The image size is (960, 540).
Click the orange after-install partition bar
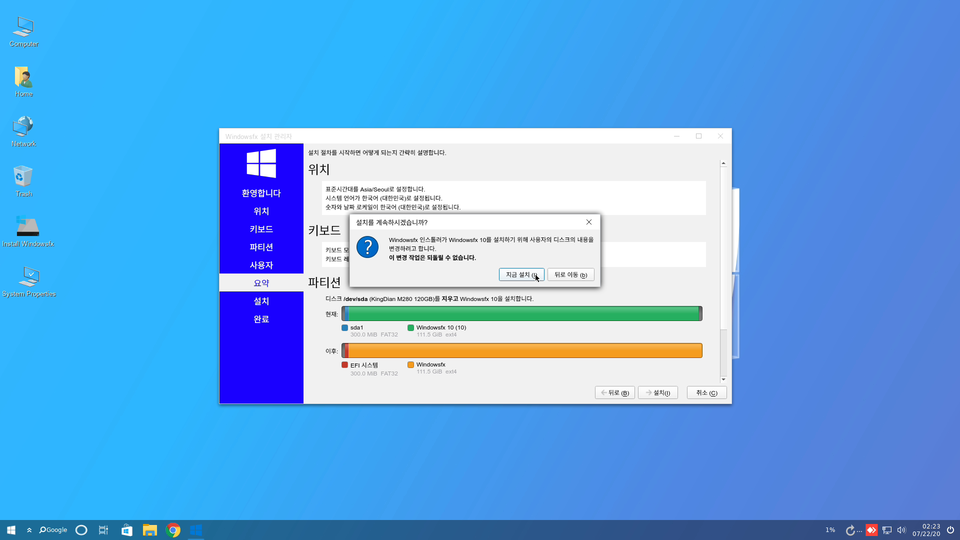coord(522,350)
